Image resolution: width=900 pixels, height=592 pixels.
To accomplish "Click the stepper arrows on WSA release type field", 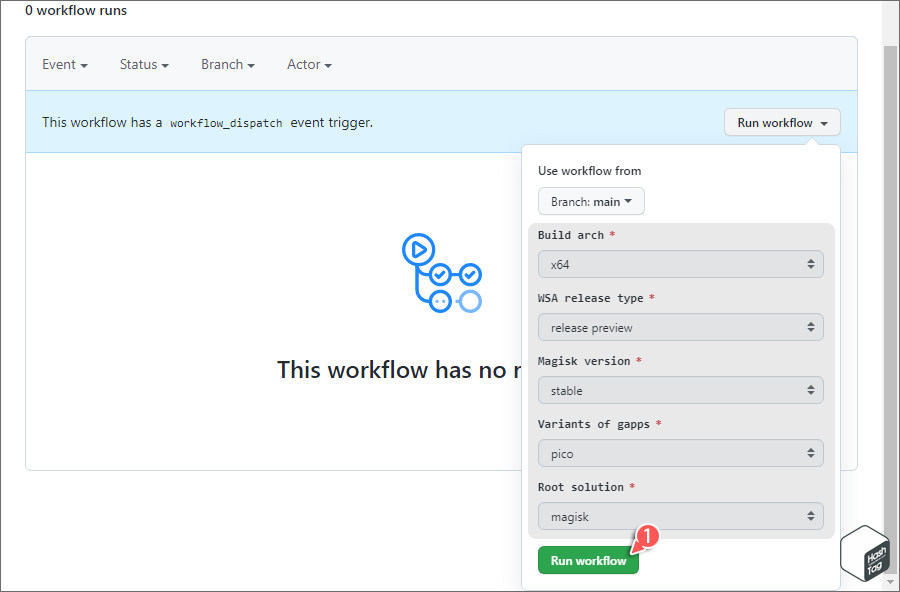I will [813, 326].
